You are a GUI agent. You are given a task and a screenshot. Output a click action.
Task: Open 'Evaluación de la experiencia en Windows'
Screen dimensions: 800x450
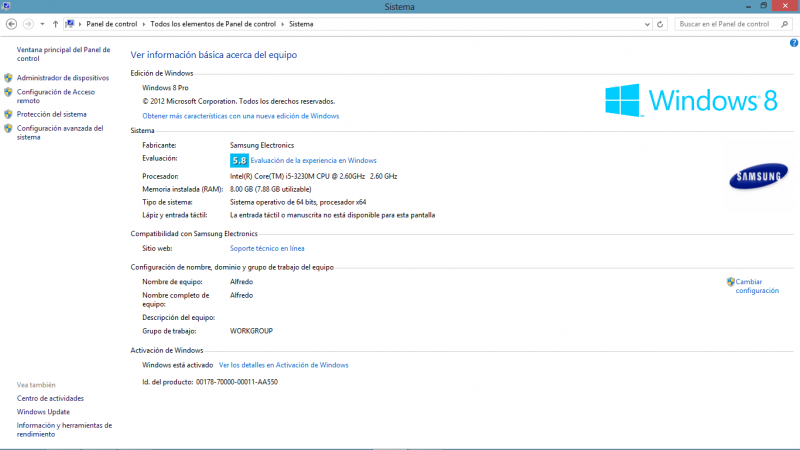point(313,160)
